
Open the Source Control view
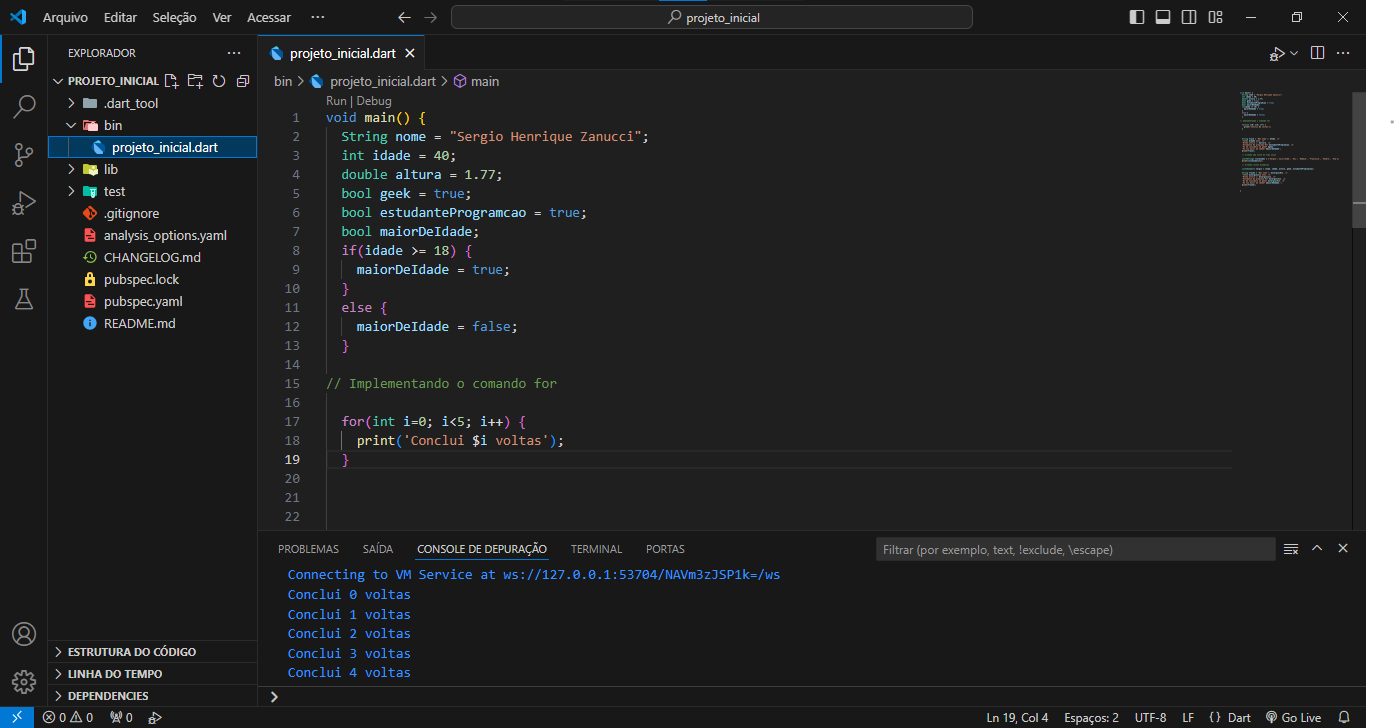tap(24, 154)
